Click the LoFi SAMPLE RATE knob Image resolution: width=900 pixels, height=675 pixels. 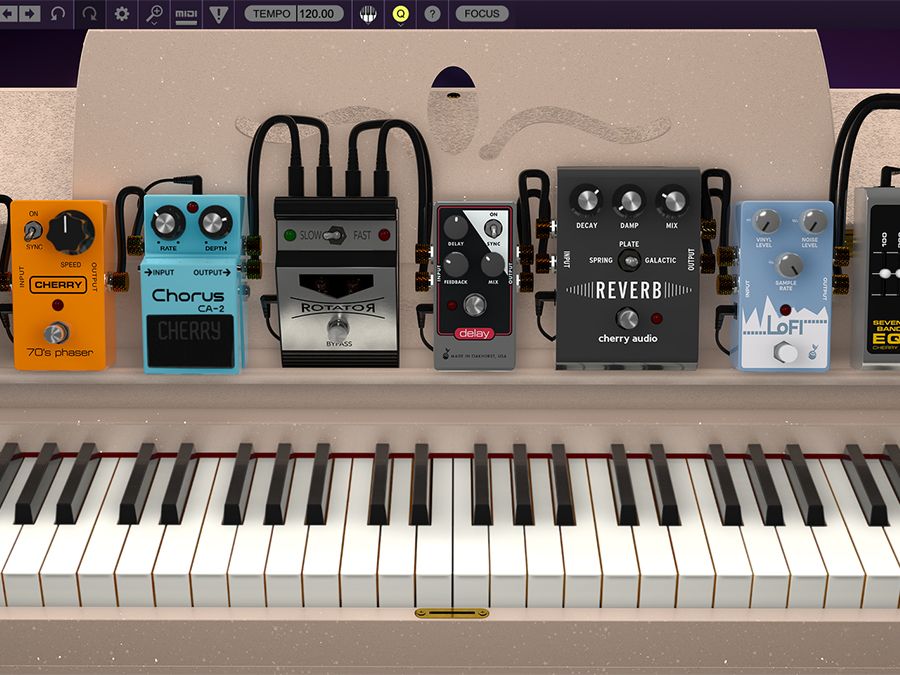pyautogui.click(x=789, y=264)
